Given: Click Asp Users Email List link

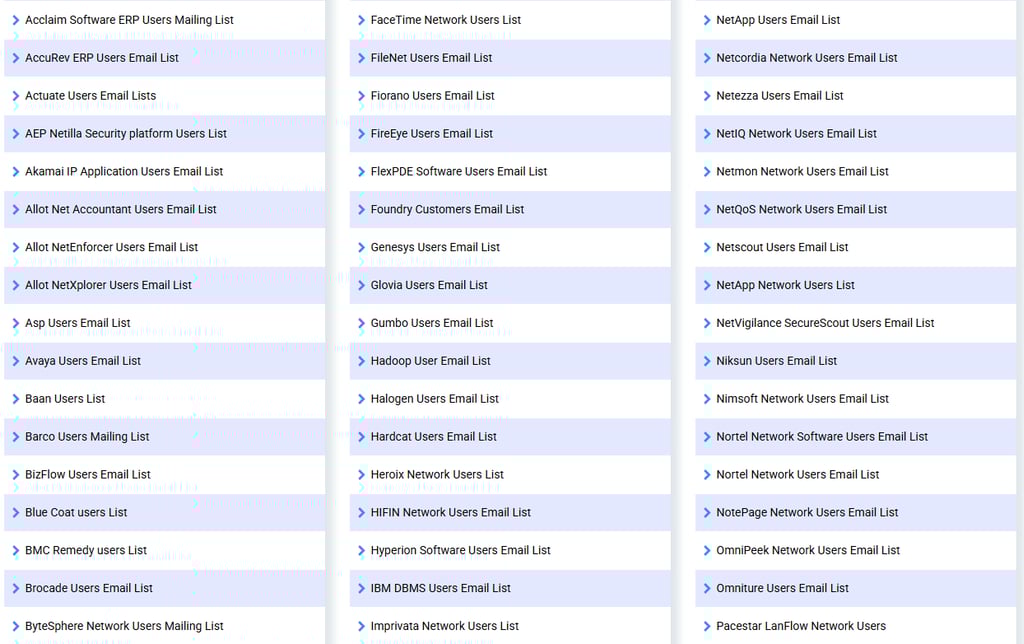Looking at the screenshot, I should pos(78,323).
